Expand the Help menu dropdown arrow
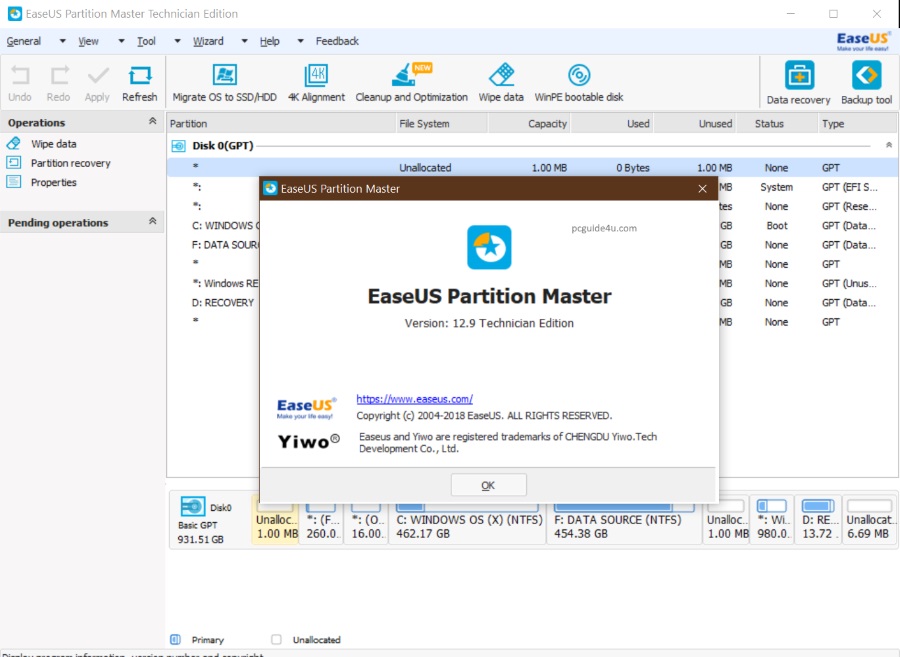 pyautogui.click(x=300, y=41)
